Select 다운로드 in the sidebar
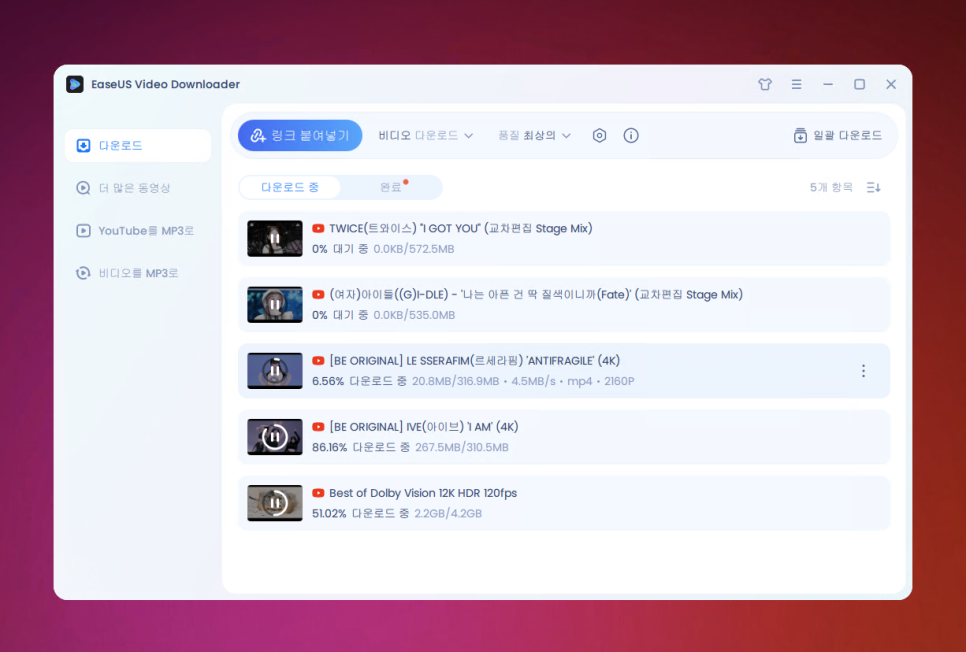Image resolution: width=966 pixels, height=652 pixels. click(138, 145)
